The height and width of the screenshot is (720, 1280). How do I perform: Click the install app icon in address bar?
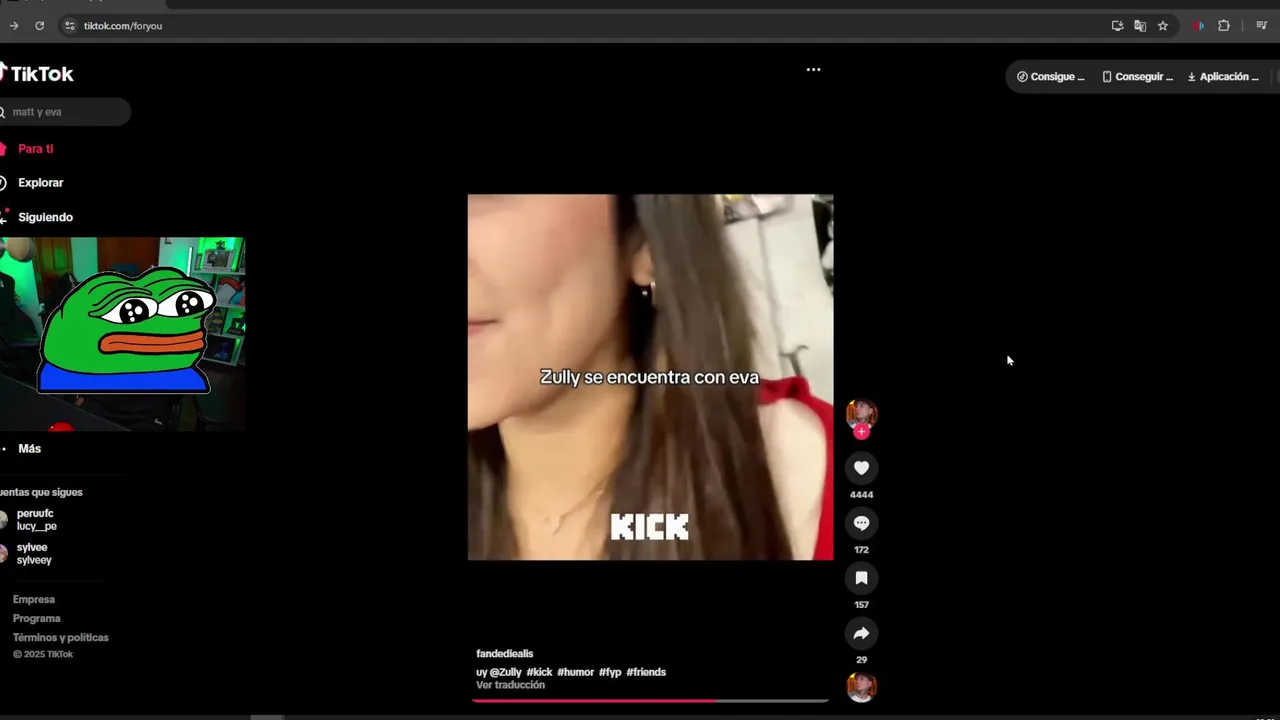[1117, 26]
